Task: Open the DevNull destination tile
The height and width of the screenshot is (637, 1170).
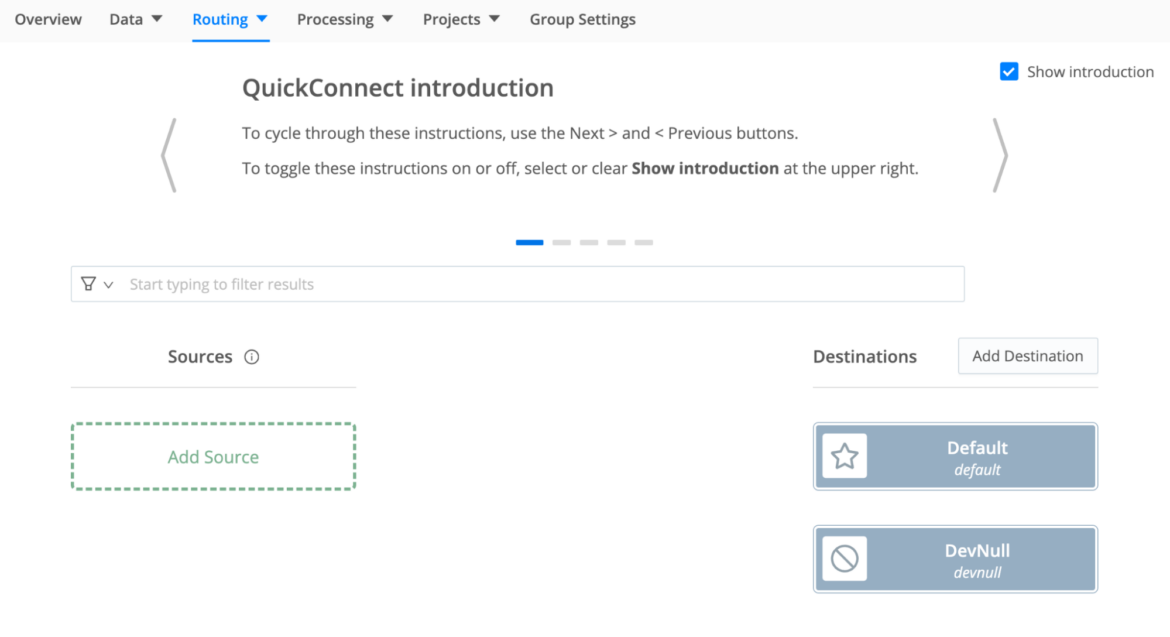Action: click(955, 559)
